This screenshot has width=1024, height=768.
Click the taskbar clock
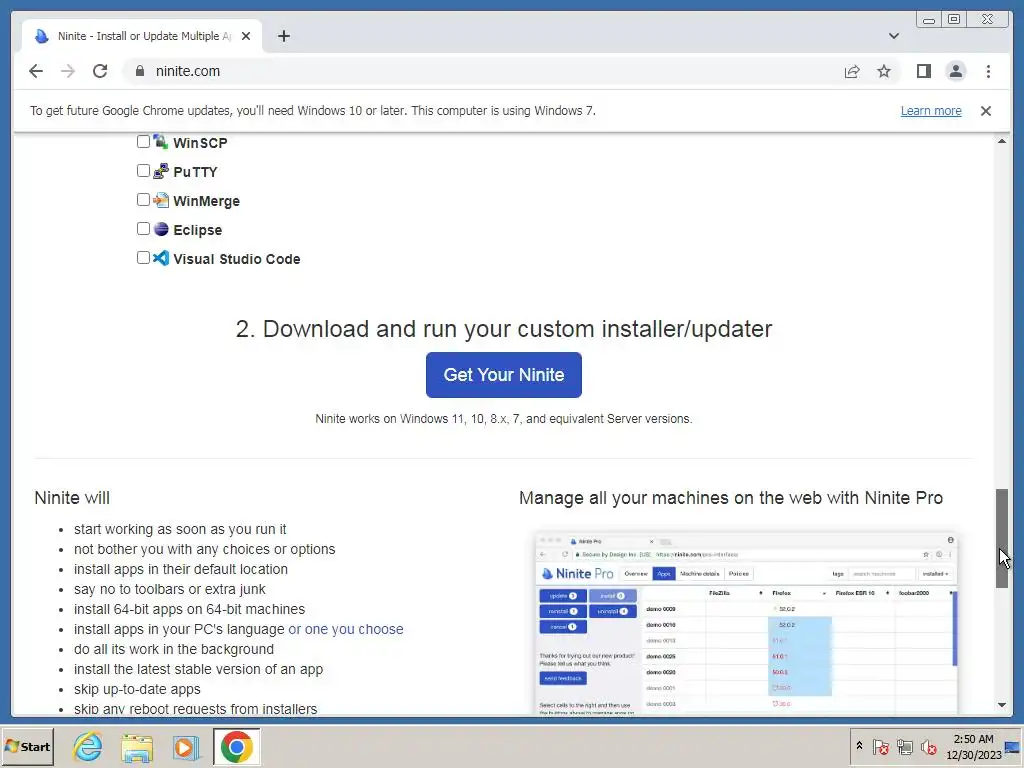[x=973, y=746]
